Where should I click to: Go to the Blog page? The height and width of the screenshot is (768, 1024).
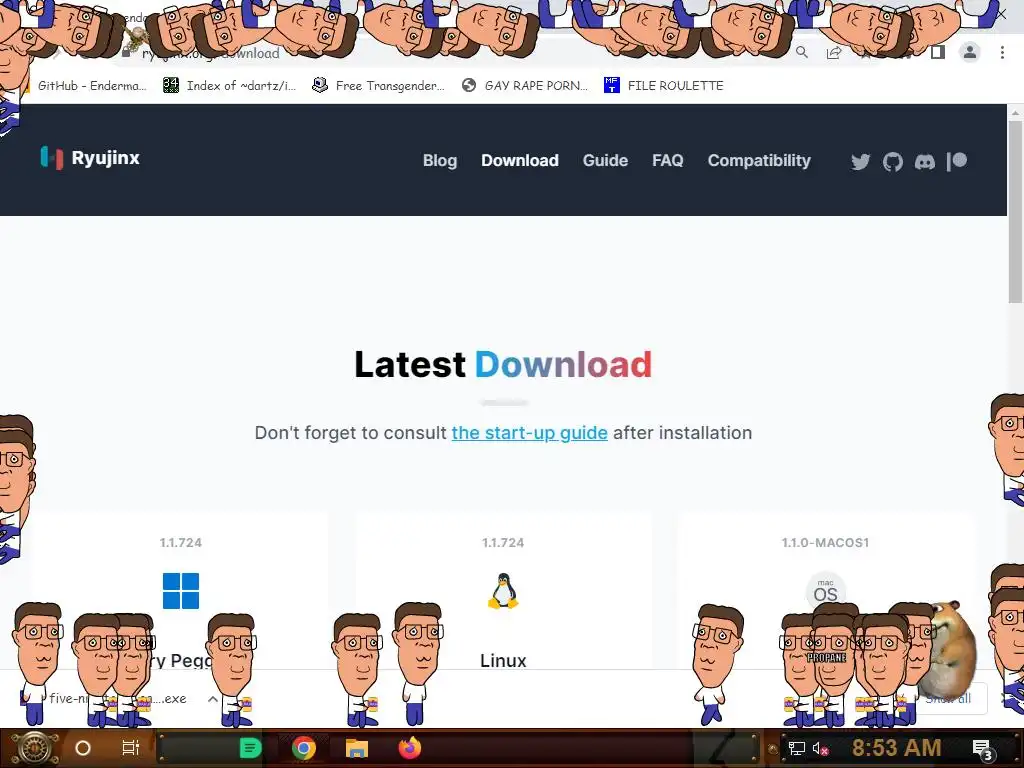[440, 161]
